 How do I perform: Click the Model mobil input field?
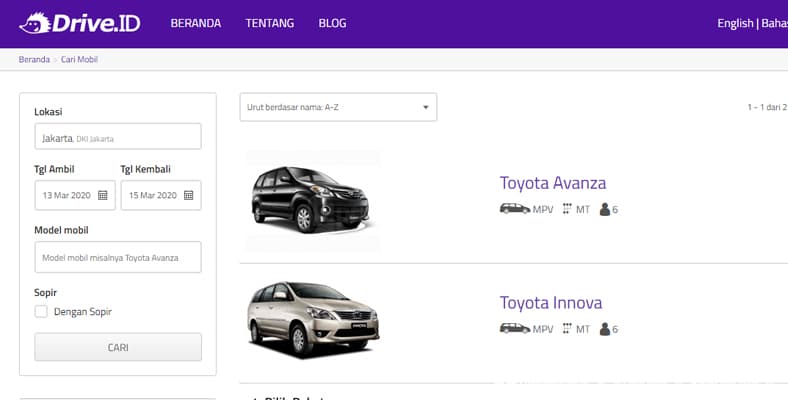[x=118, y=257]
